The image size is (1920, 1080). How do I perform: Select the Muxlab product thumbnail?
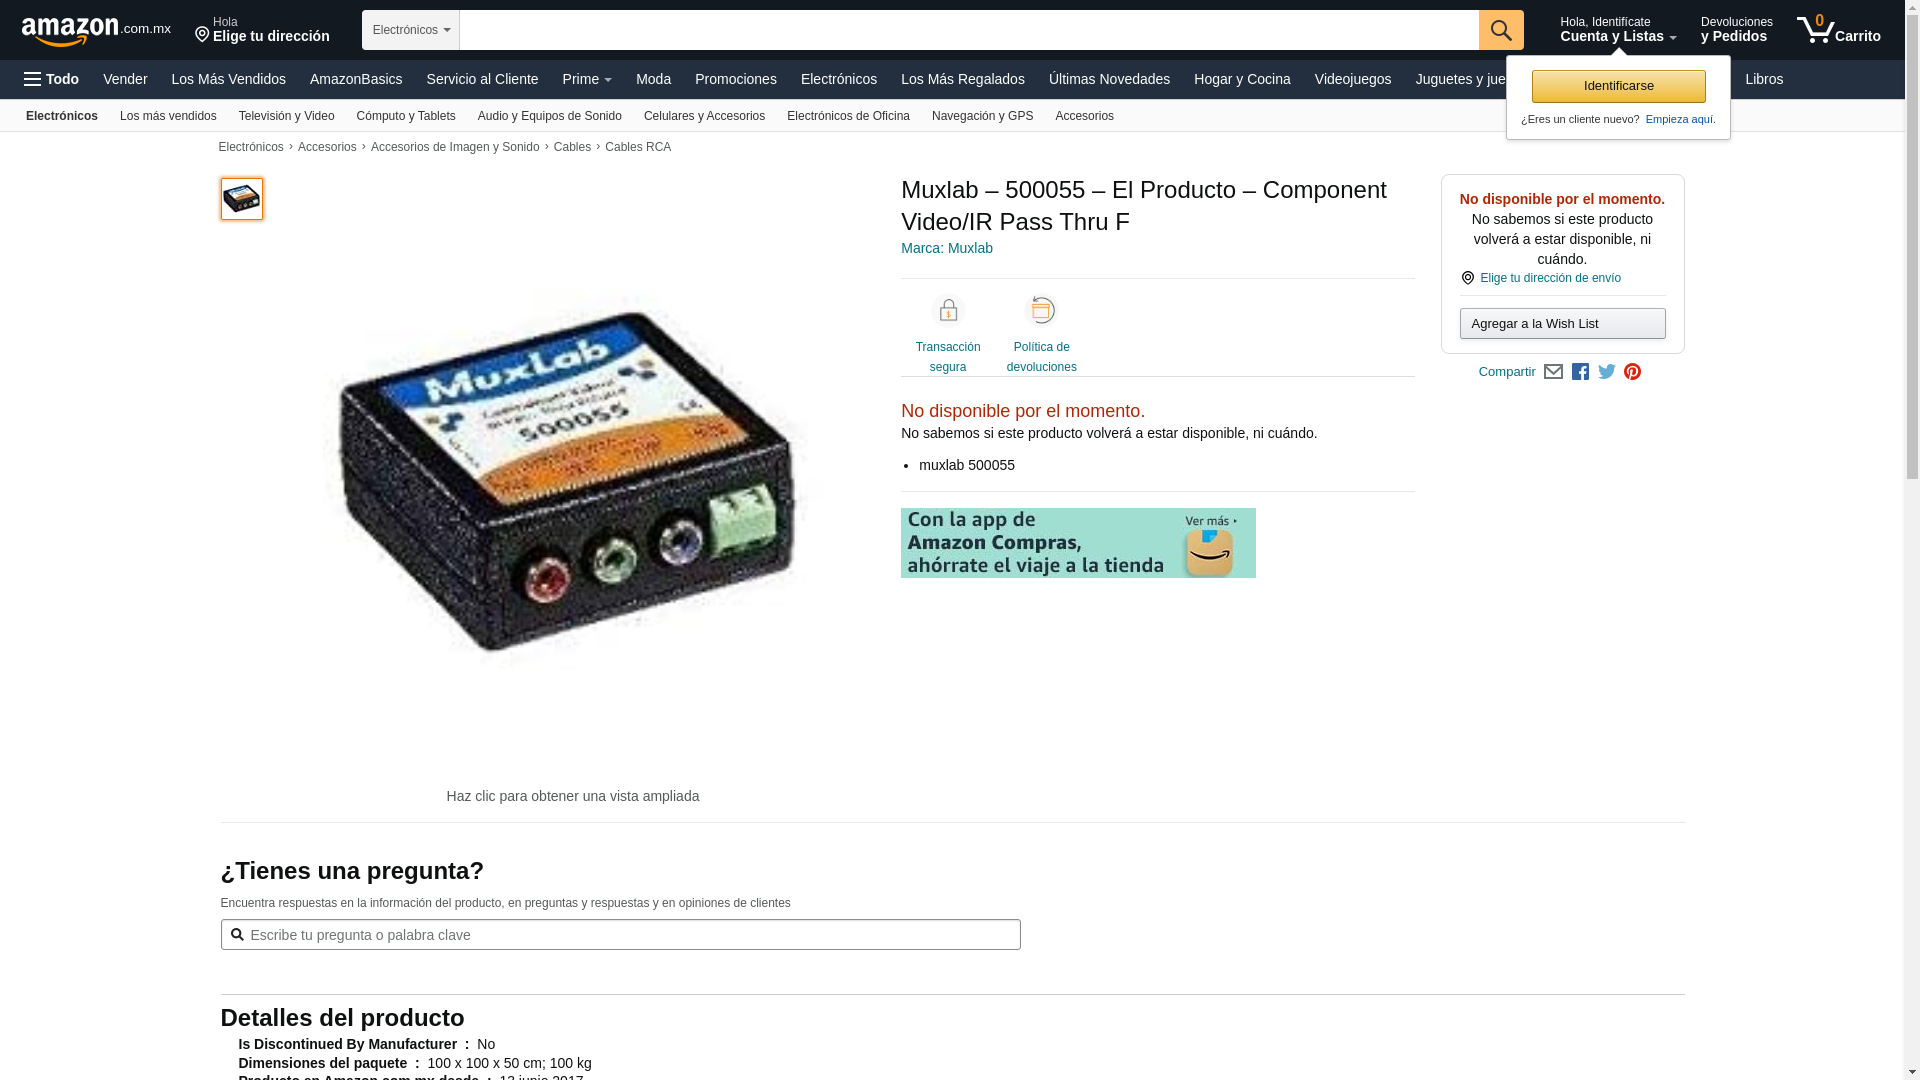tap(242, 199)
